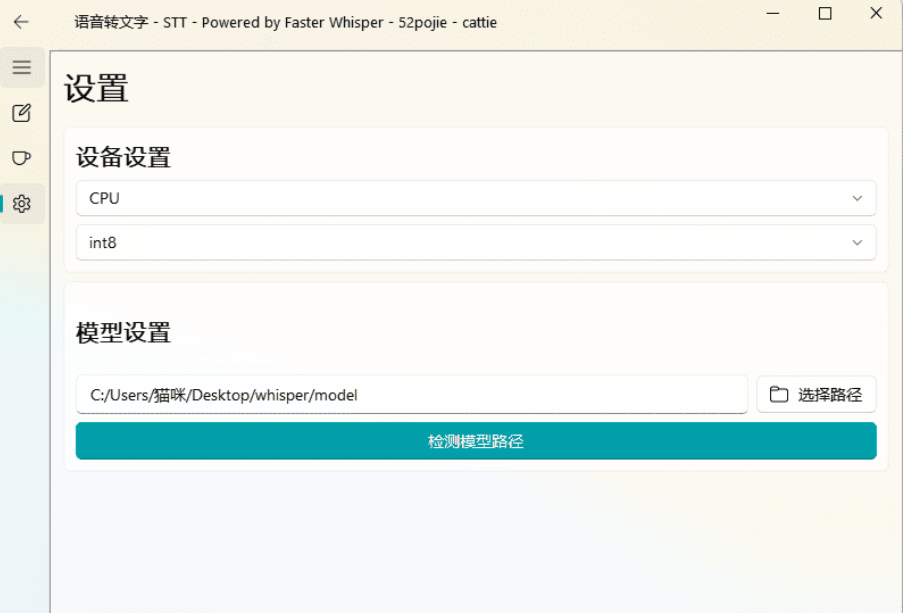The height and width of the screenshot is (613, 903).
Task: Go back with the arrow icon
Action: click(x=21, y=22)
